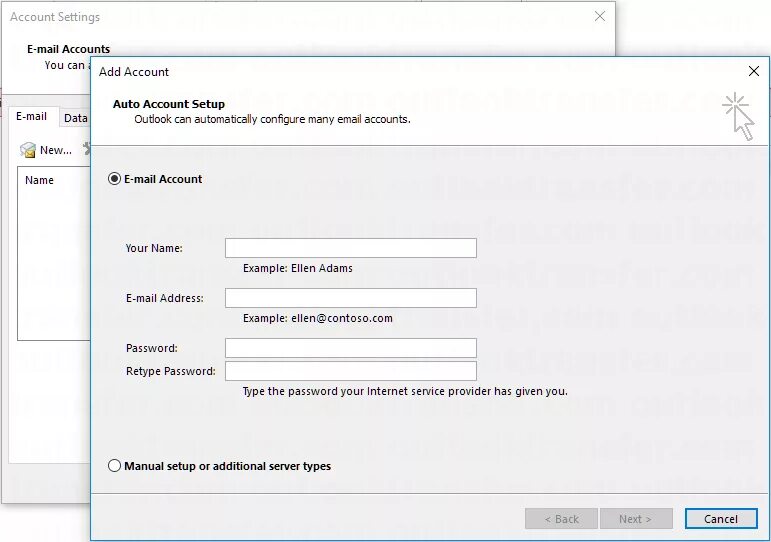Screen dimensions: 771x542
Task: Click the Add Account title bar
Action: pos(400,72)
